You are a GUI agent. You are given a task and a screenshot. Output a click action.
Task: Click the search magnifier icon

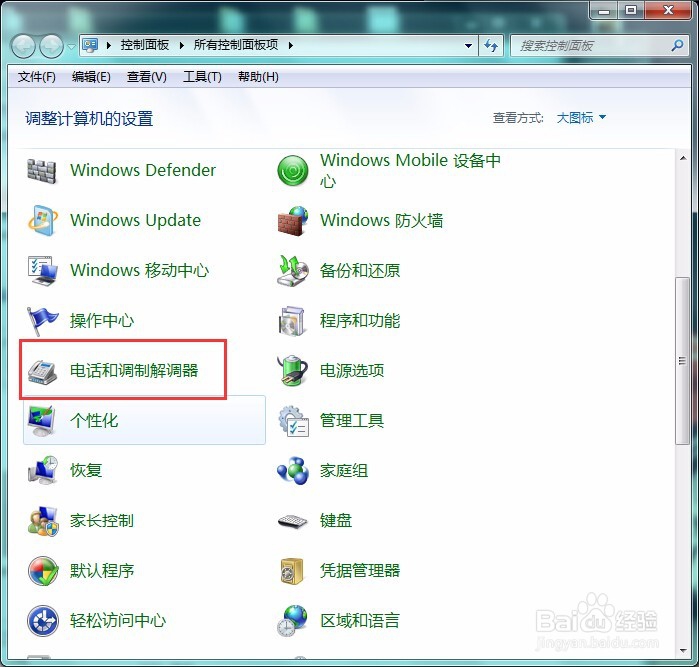point(677,45)
